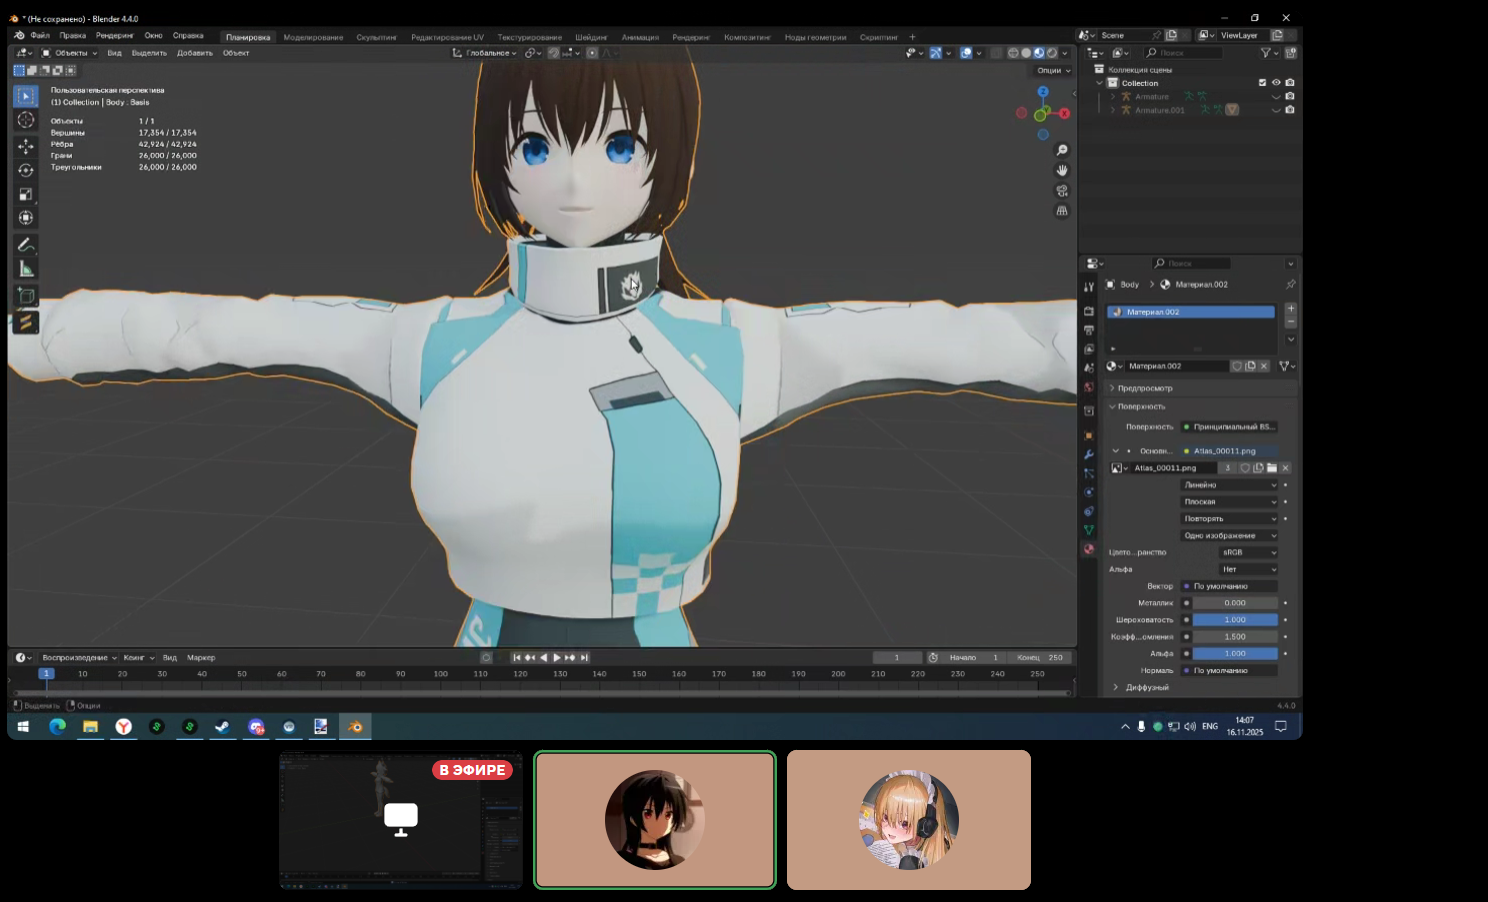Click the Play animation button
The height and width of the screenshot is (902, 1488).
tap(557, 658)
